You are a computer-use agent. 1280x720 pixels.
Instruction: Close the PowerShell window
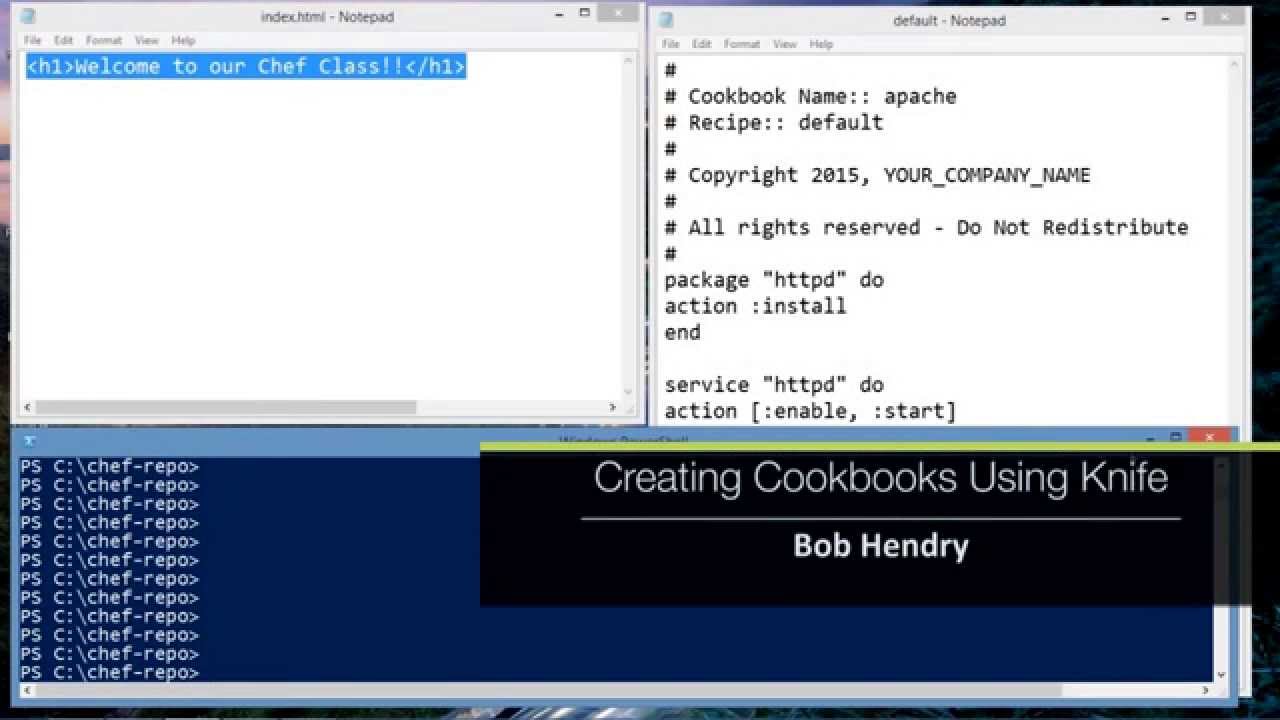pos(1210,437)
